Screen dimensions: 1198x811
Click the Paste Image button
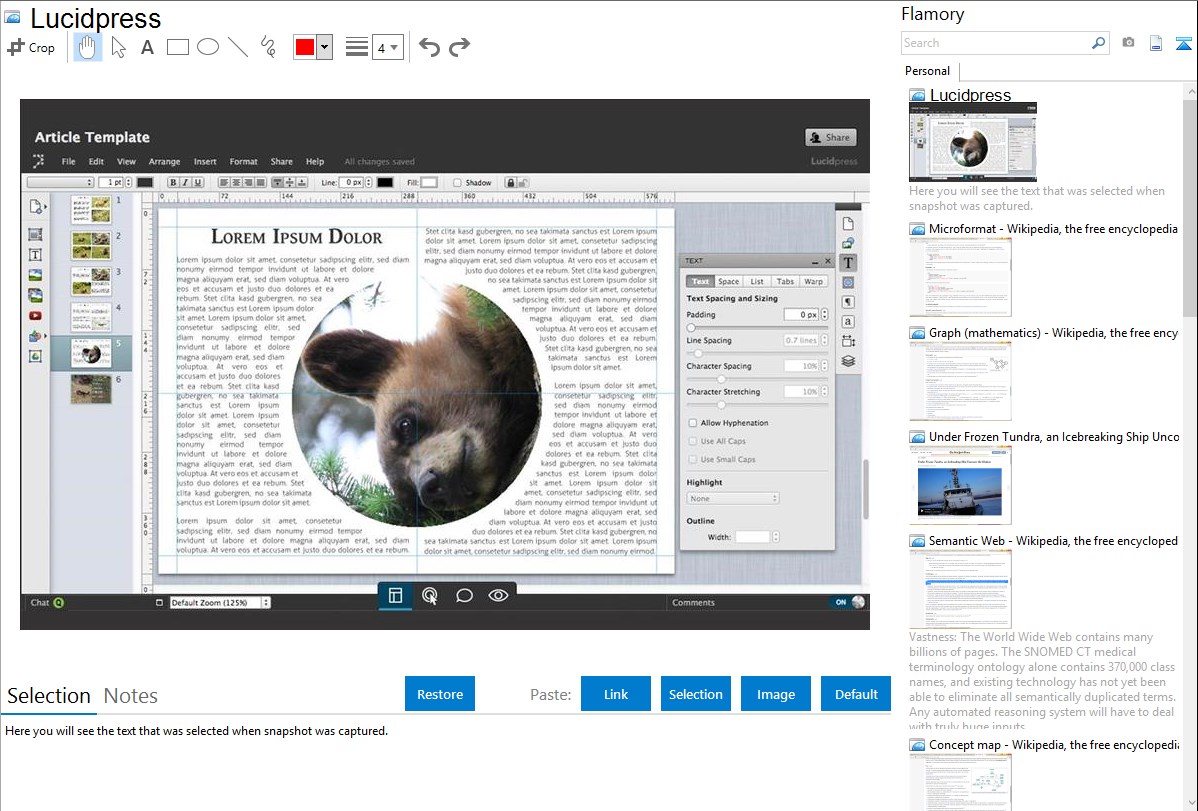(775, 694)
